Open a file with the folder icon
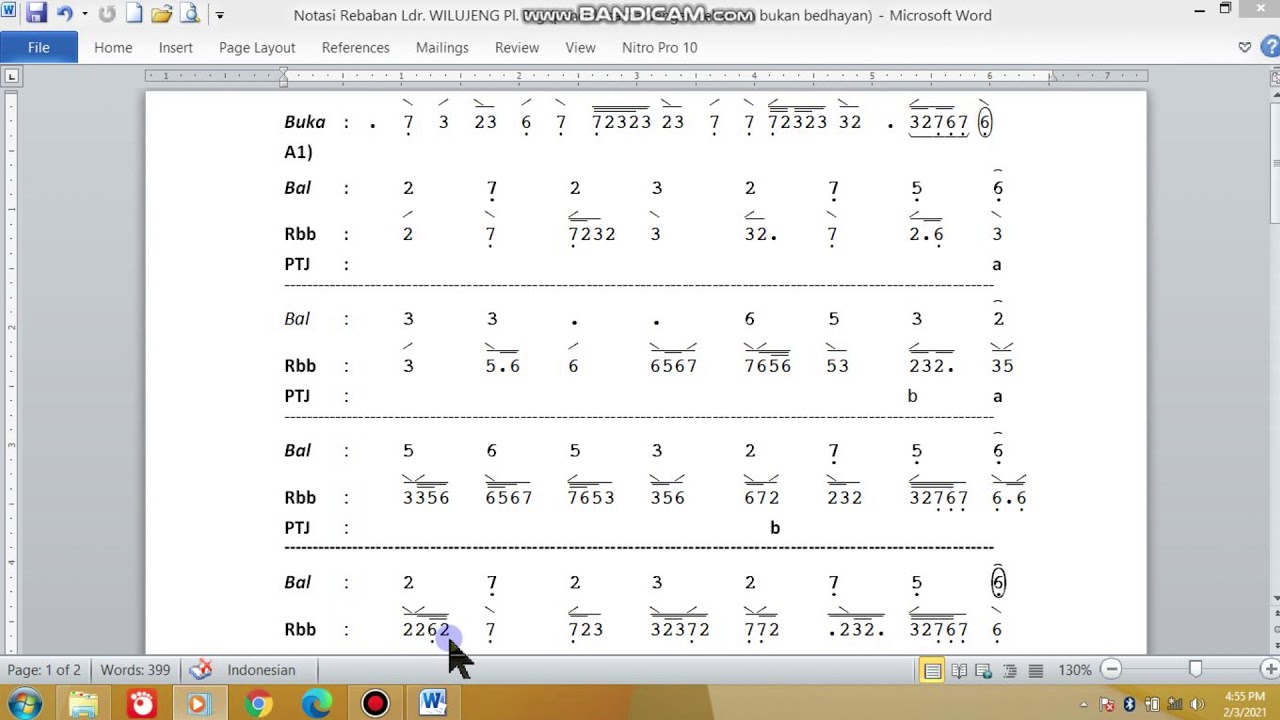 [x=161, y=14]
